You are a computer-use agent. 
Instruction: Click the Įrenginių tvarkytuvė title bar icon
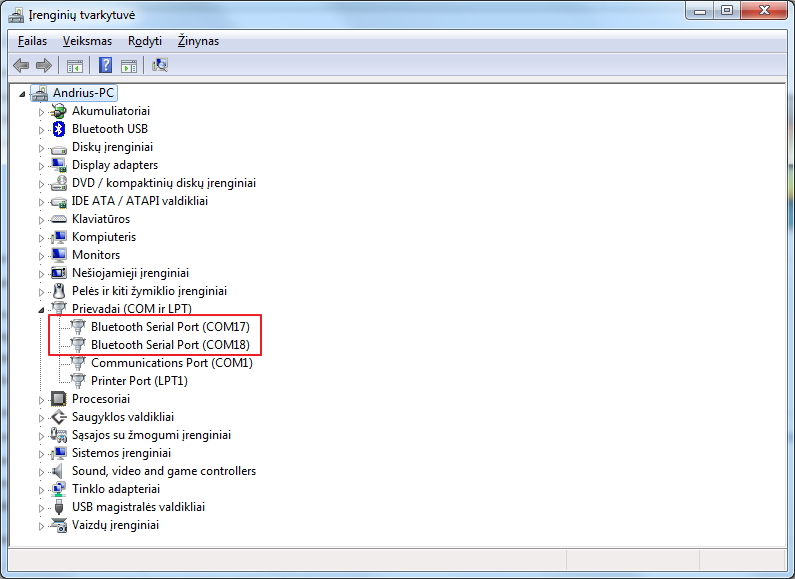tap(16, 15)
